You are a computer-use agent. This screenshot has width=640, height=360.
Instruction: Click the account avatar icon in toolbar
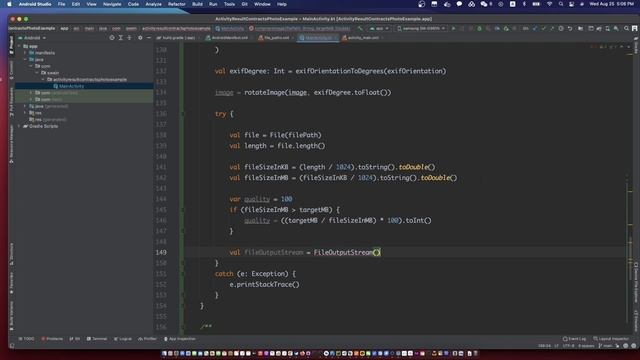click(x=634, y=29)
